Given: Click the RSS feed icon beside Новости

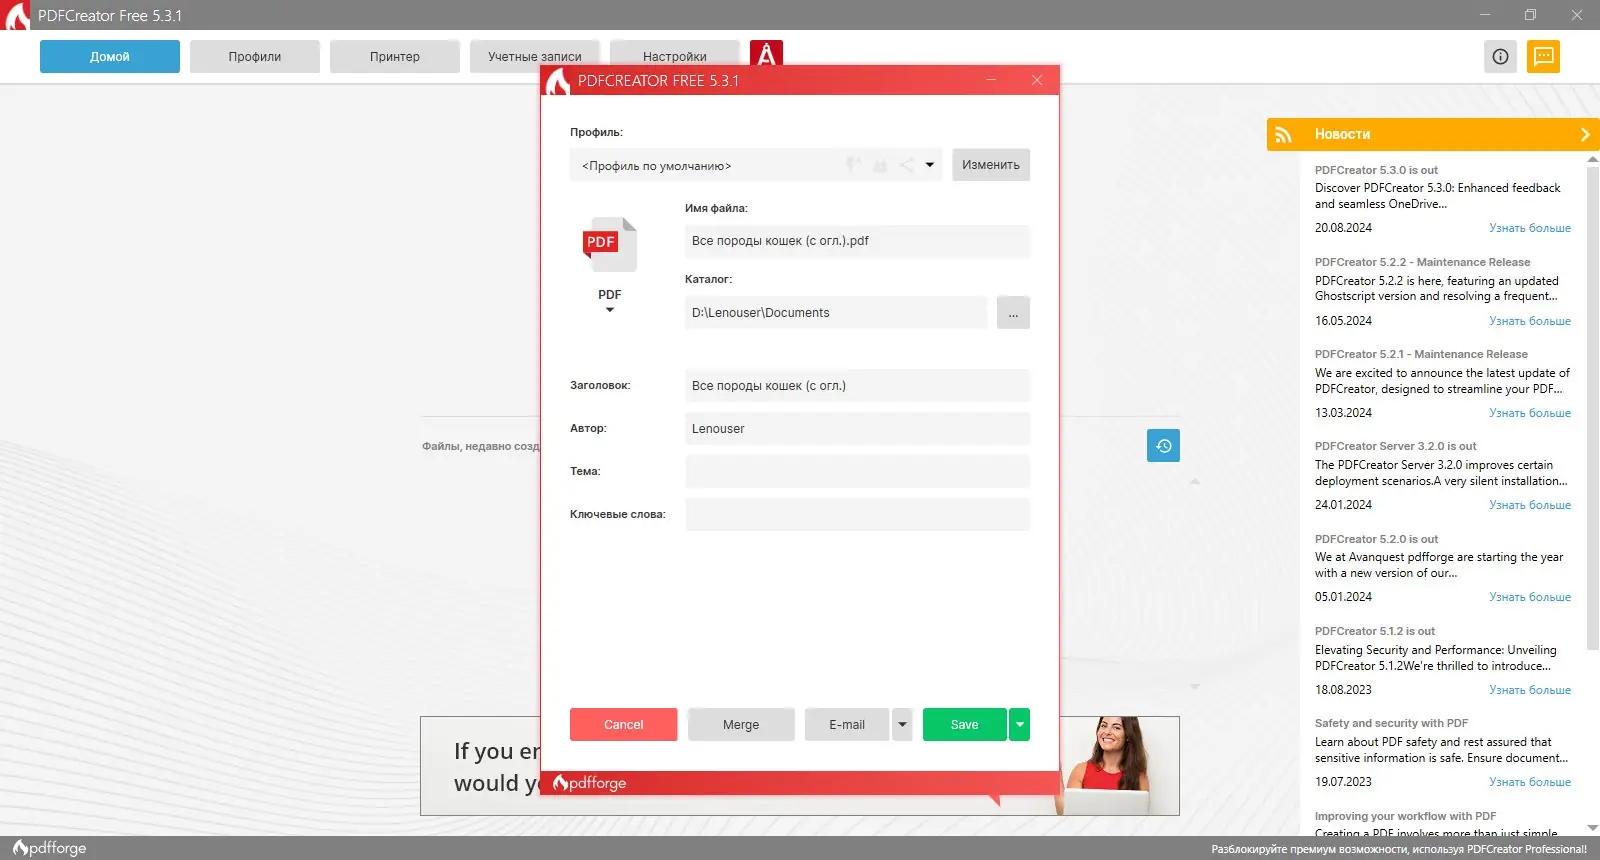Looking at the screenshot, I should click(x=1284, y=135).
